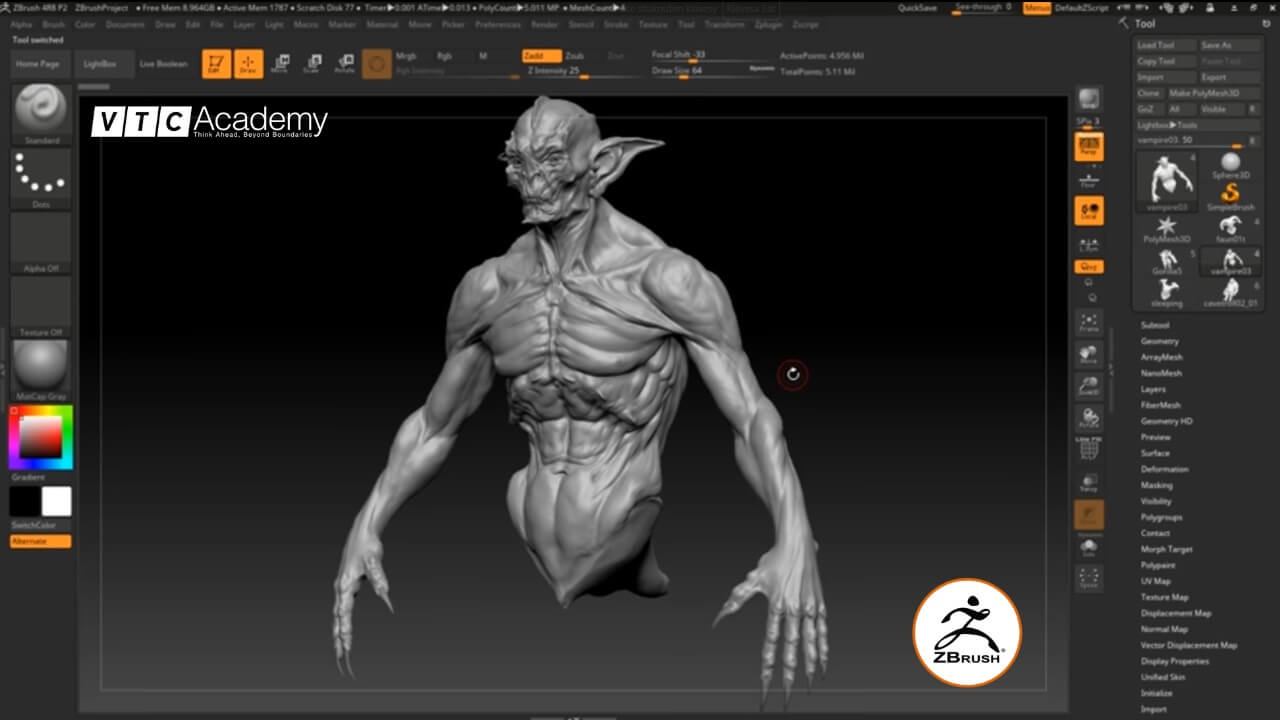
Task: Toggle the Zadd sculpt mode
Action: tap(541, 56)
